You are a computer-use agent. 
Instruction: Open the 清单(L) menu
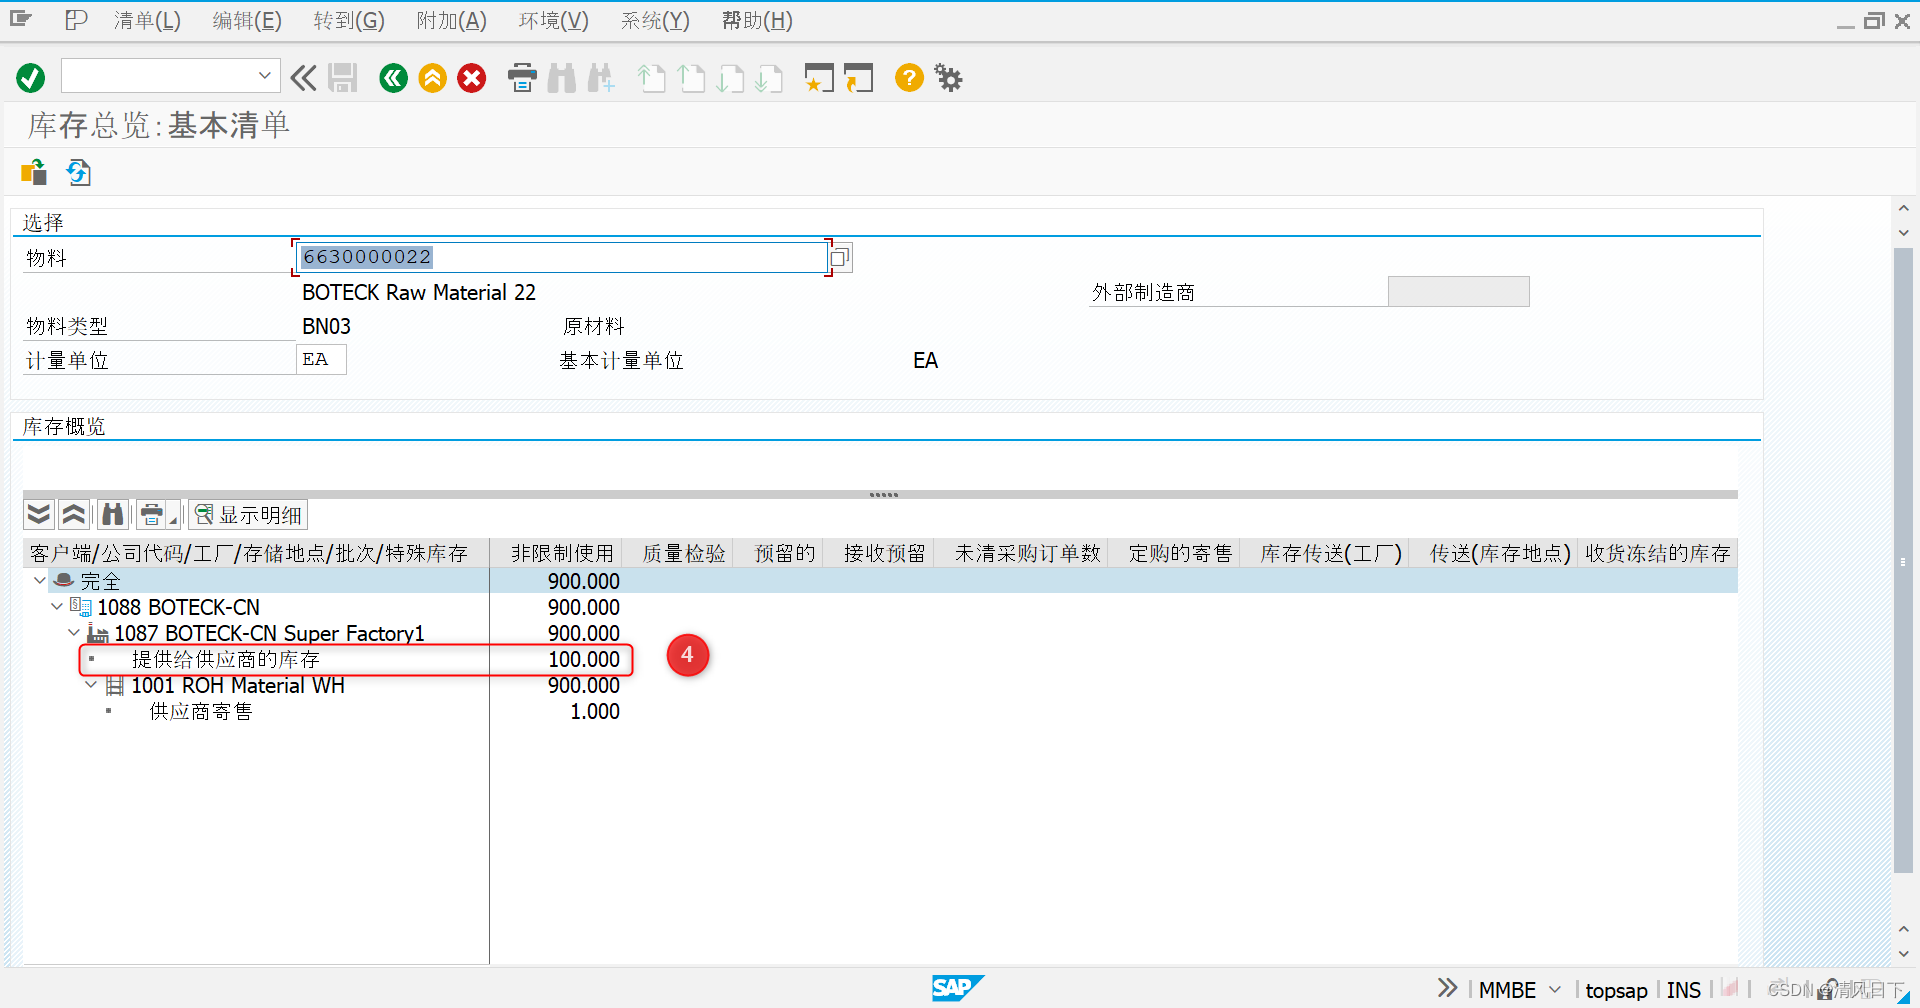(147, 20)
